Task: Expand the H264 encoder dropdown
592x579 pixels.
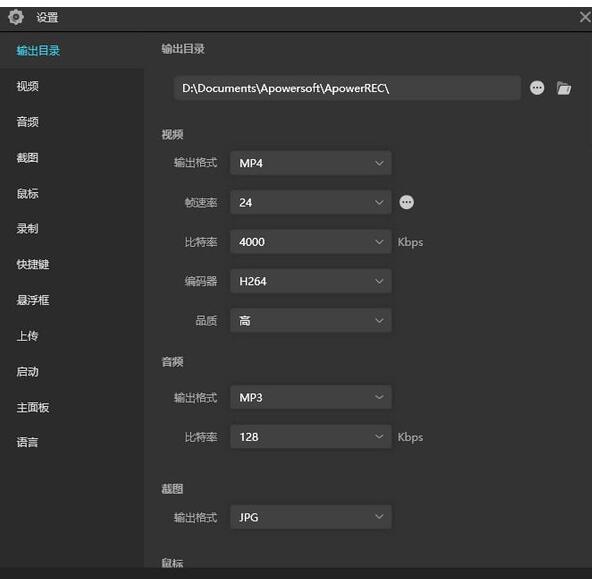Action: click(311, 281)
